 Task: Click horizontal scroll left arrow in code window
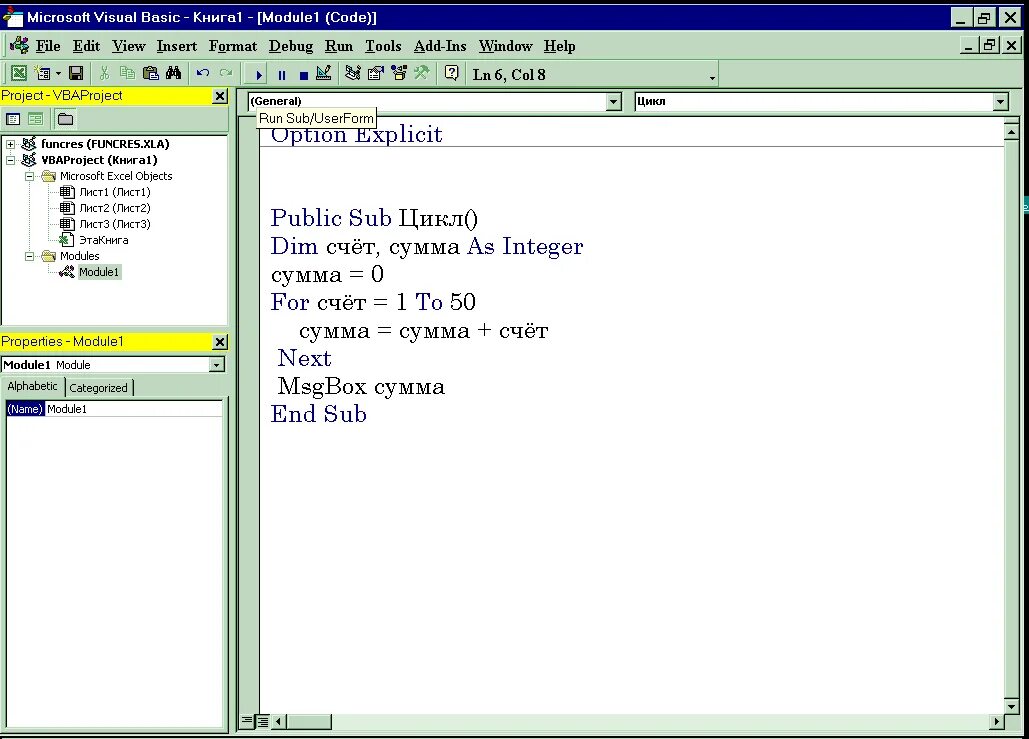[278, 721]
